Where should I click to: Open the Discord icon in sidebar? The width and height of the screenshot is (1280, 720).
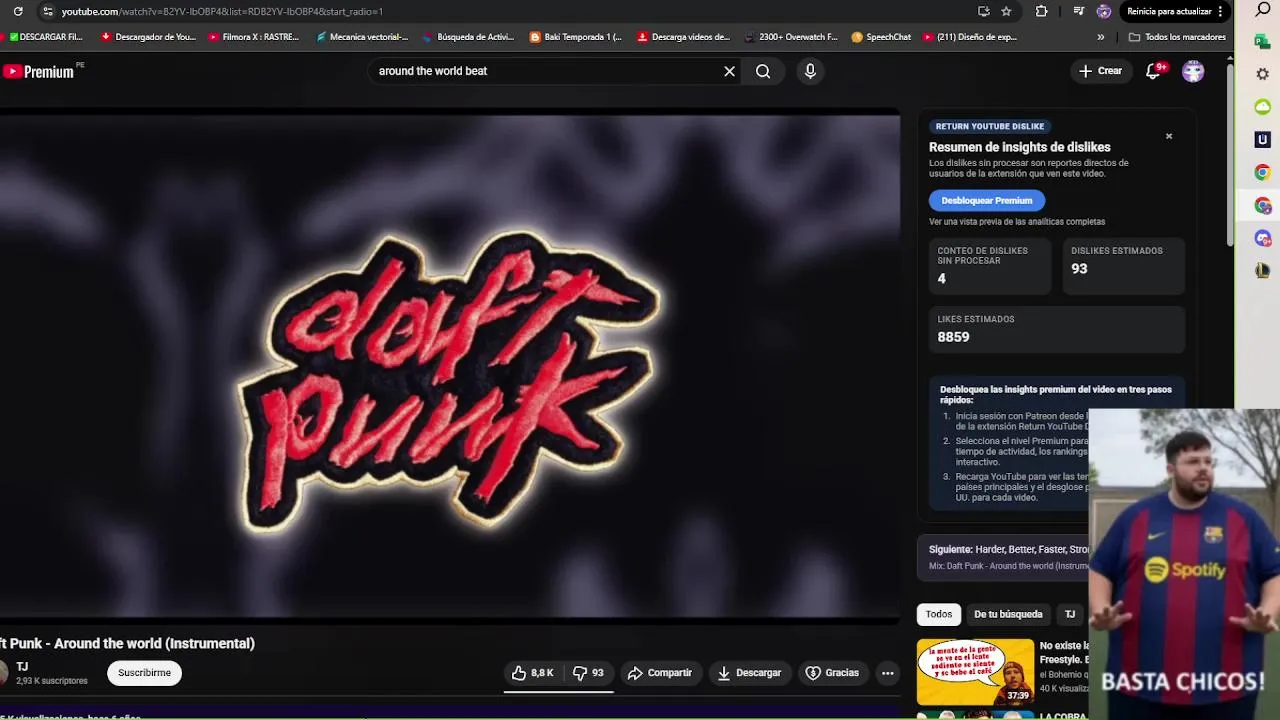tap(1263, 239)
